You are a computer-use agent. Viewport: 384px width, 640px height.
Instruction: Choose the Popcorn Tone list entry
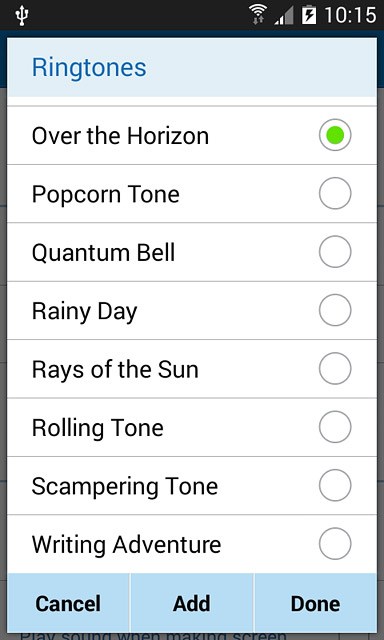[x=192, y=193]
